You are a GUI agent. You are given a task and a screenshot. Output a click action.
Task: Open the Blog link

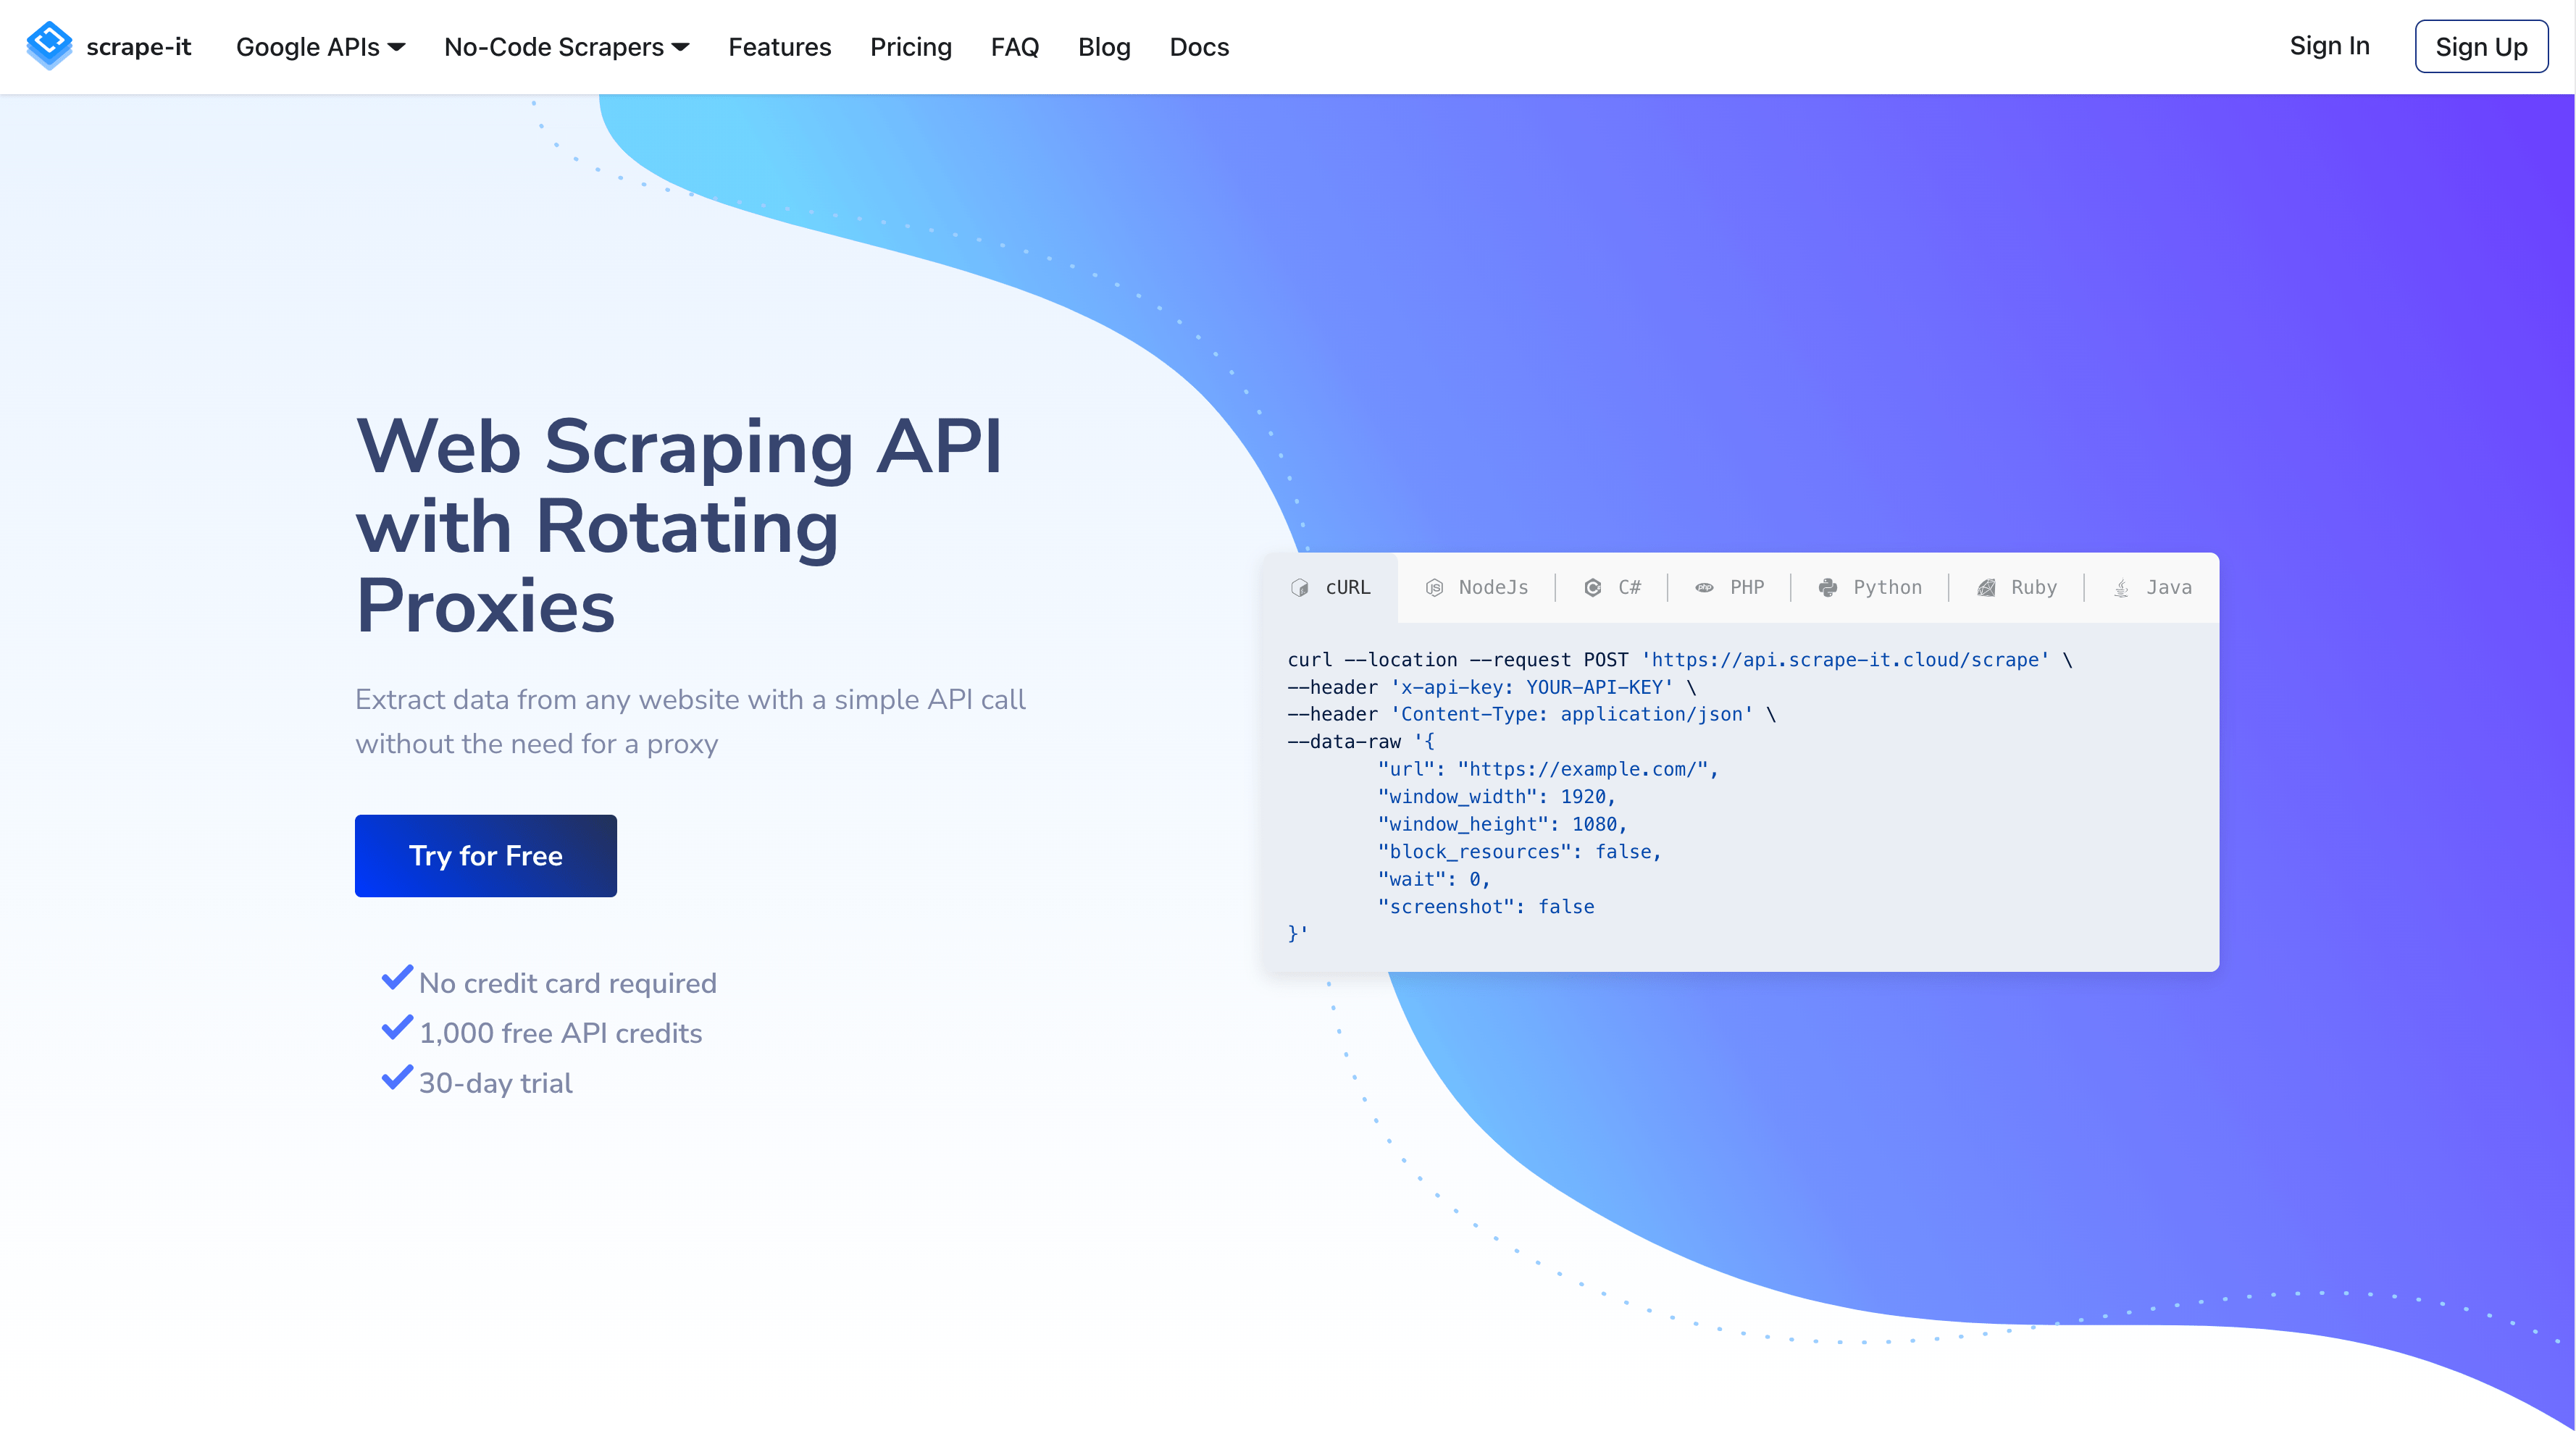click(1104, 47)
